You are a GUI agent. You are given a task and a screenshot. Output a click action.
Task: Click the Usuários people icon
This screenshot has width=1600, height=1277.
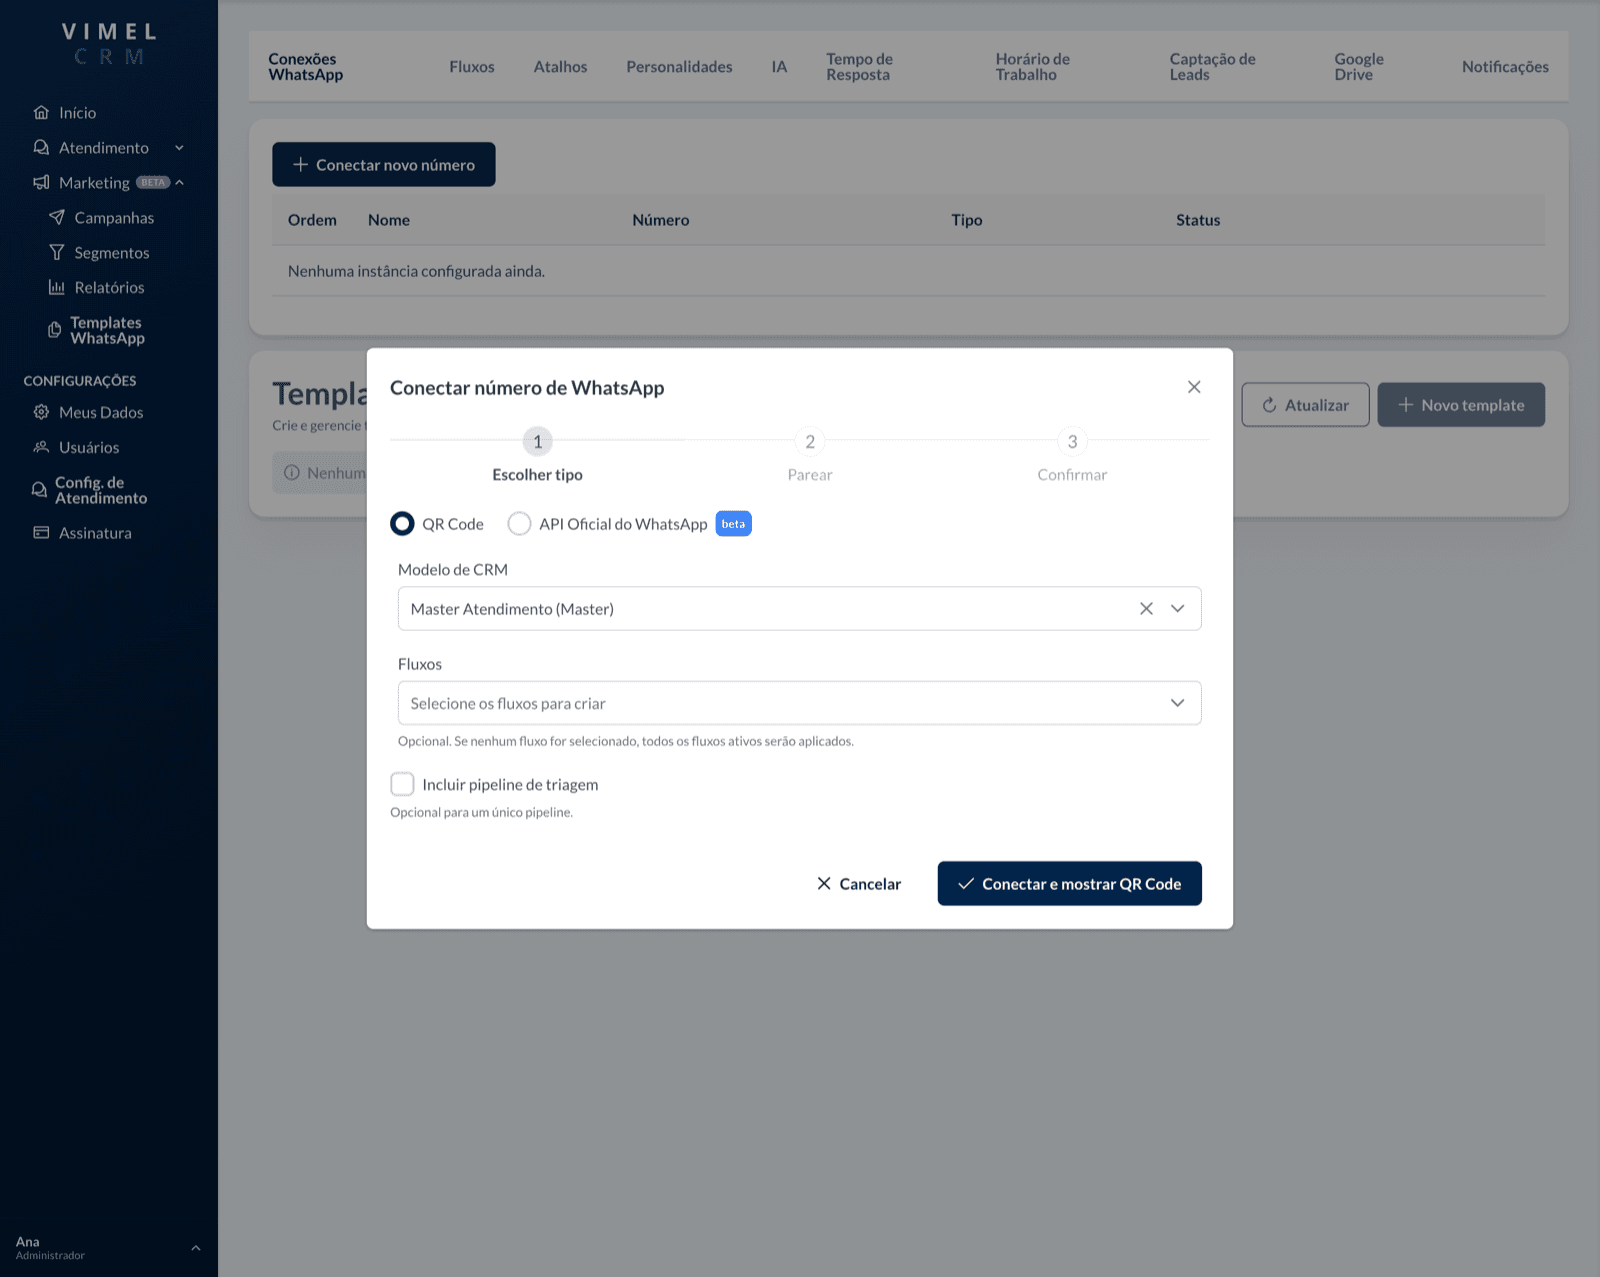41,447
